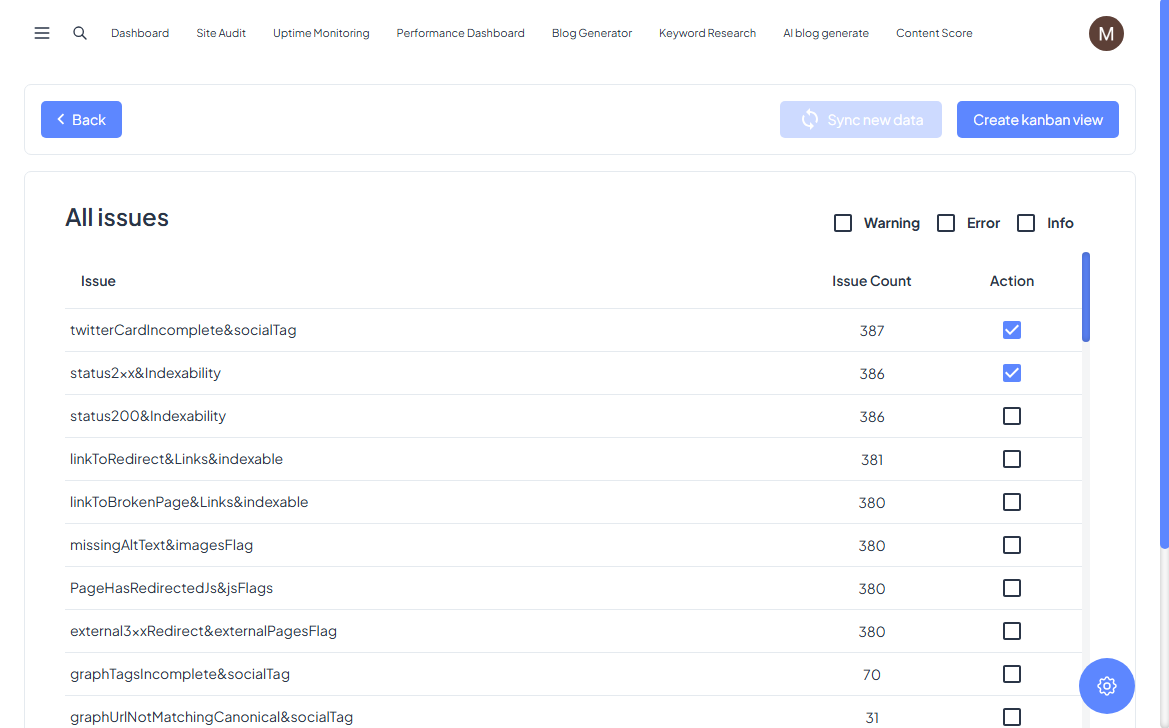The image size is (1169, 728).
Task: Open the user avatar M profile
Action: [x=1106, y=33]
